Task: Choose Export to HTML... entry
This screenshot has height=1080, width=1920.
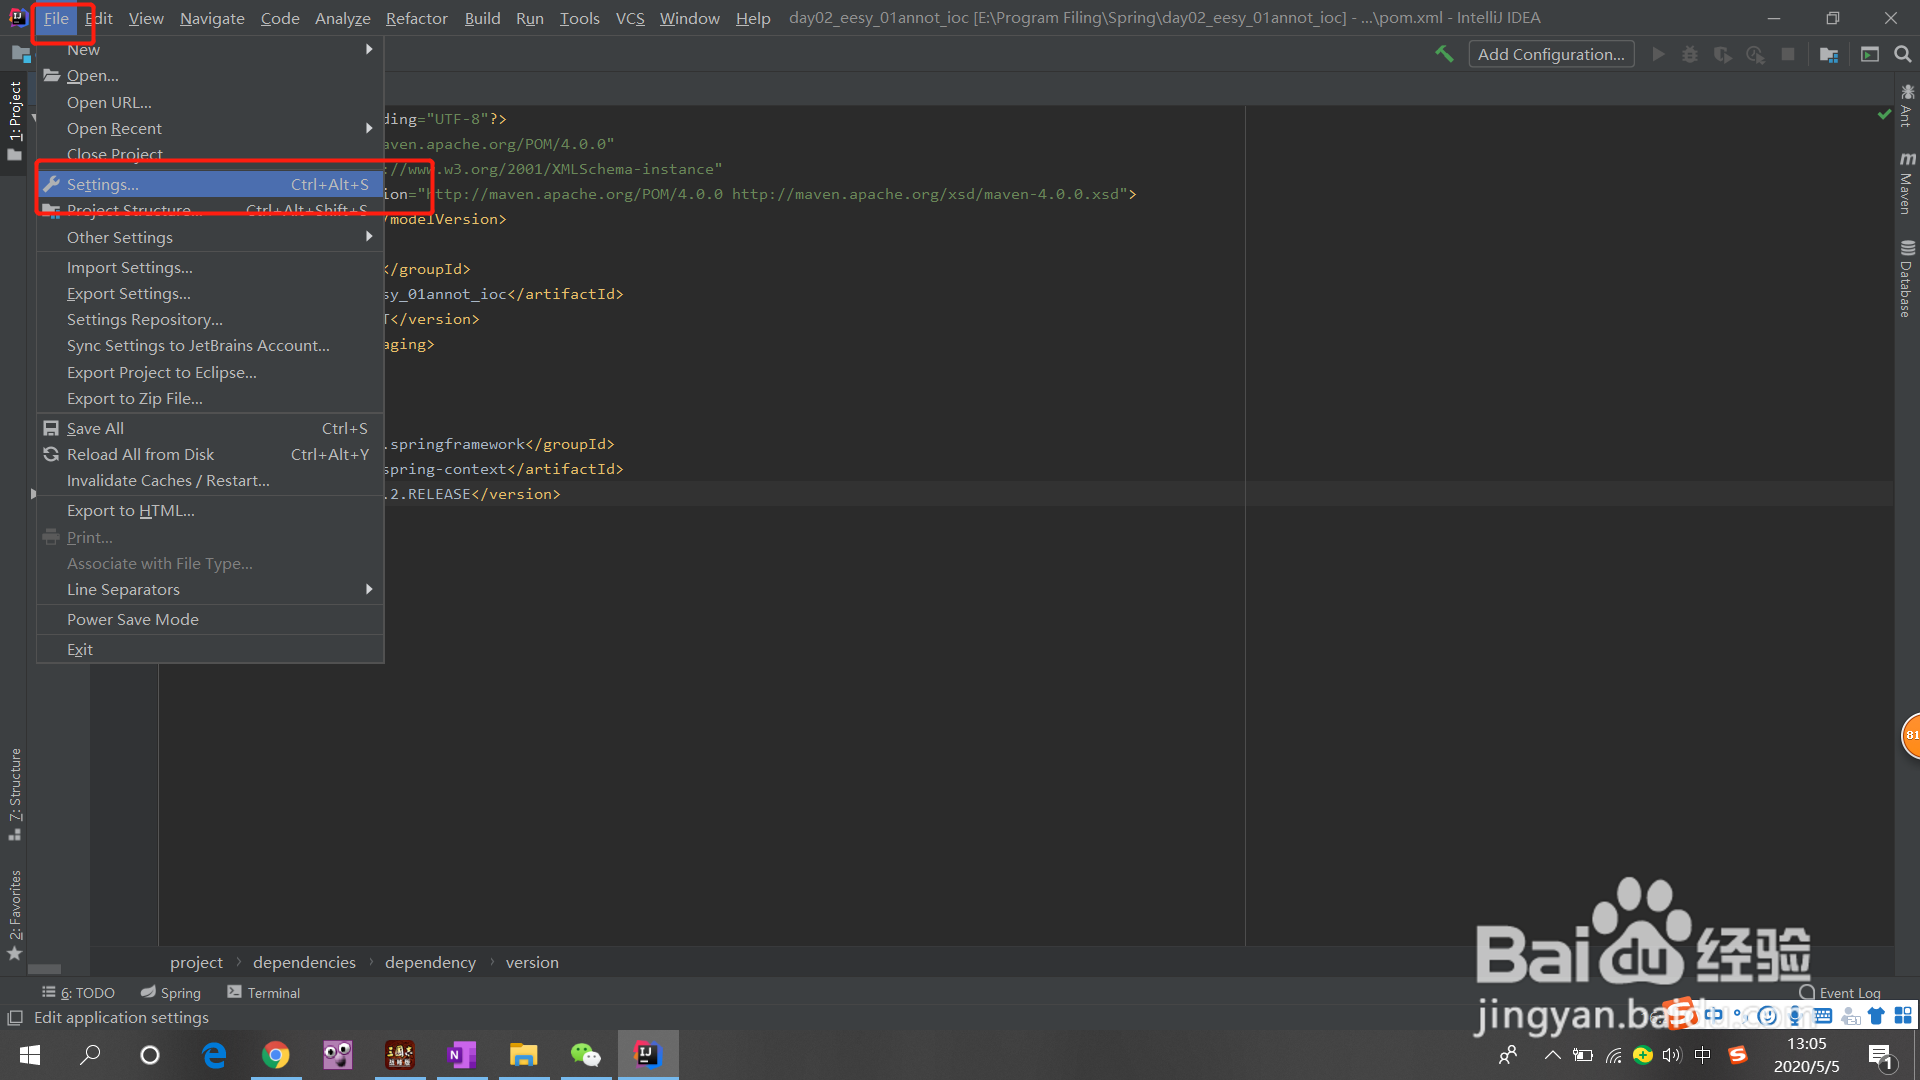Action: click(x=210, y=510)
